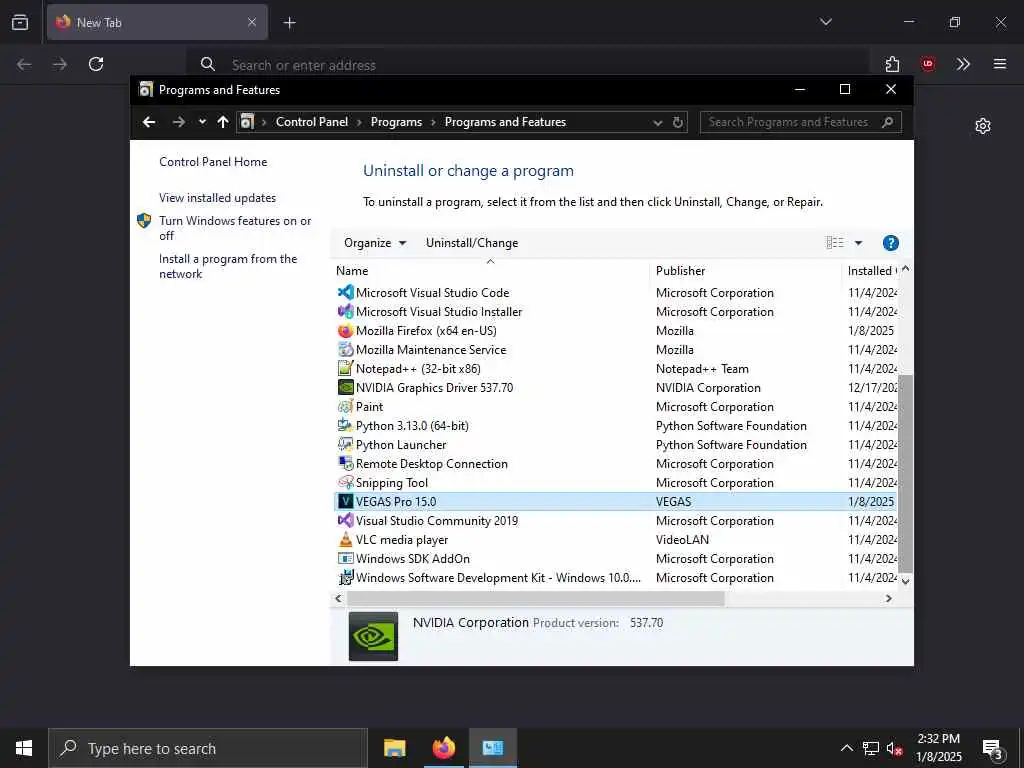Click the vertical scrollbar thumb in list

(905, 473)
